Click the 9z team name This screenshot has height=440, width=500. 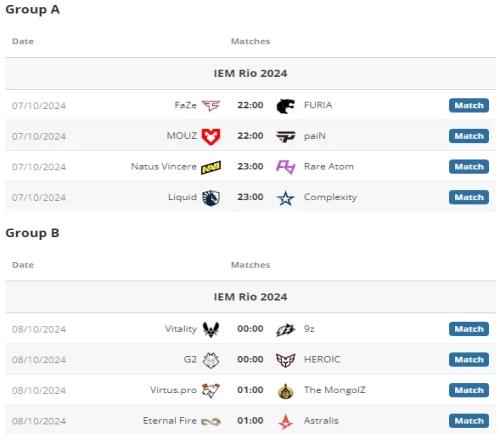pyautogui.click(x=309, y=329)
